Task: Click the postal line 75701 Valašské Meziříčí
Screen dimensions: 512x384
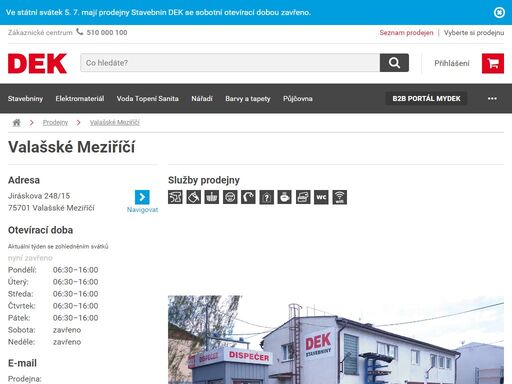Action: (x=51, y=208)
